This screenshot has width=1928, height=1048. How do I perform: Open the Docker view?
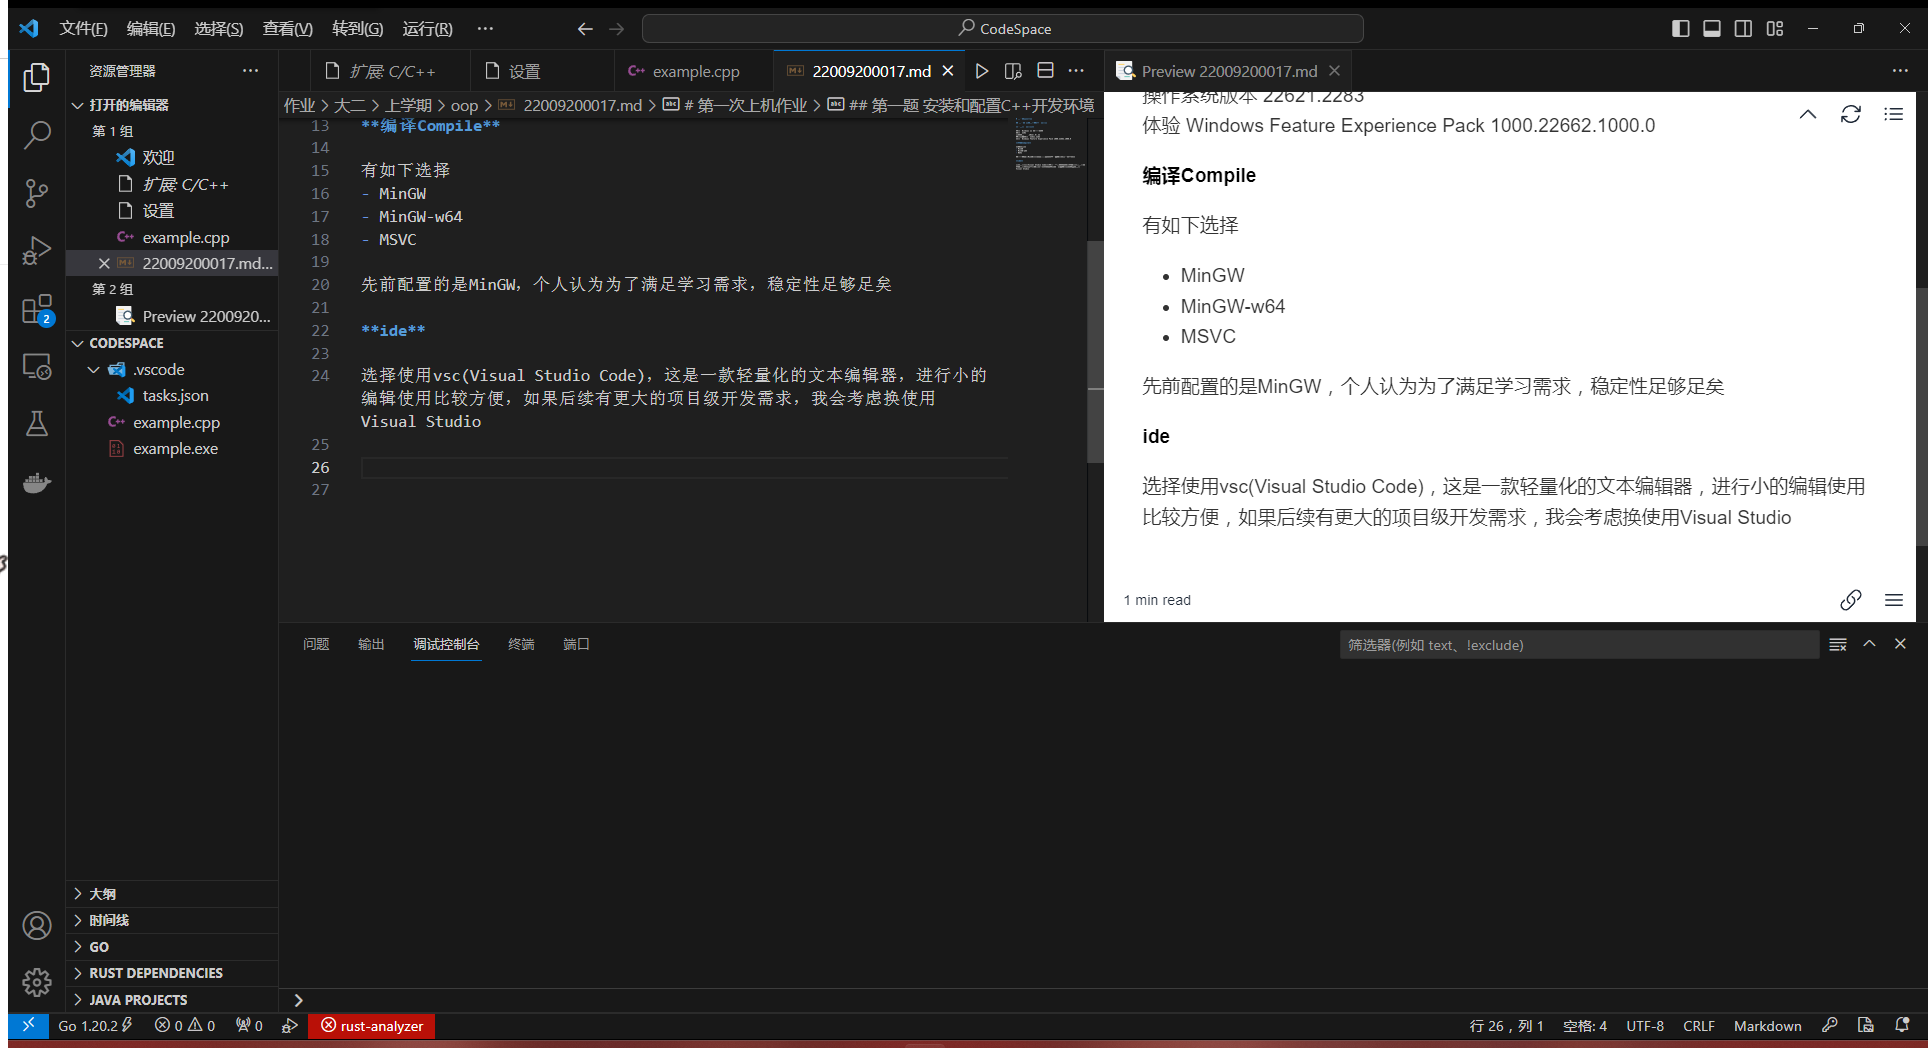point(37,483)
